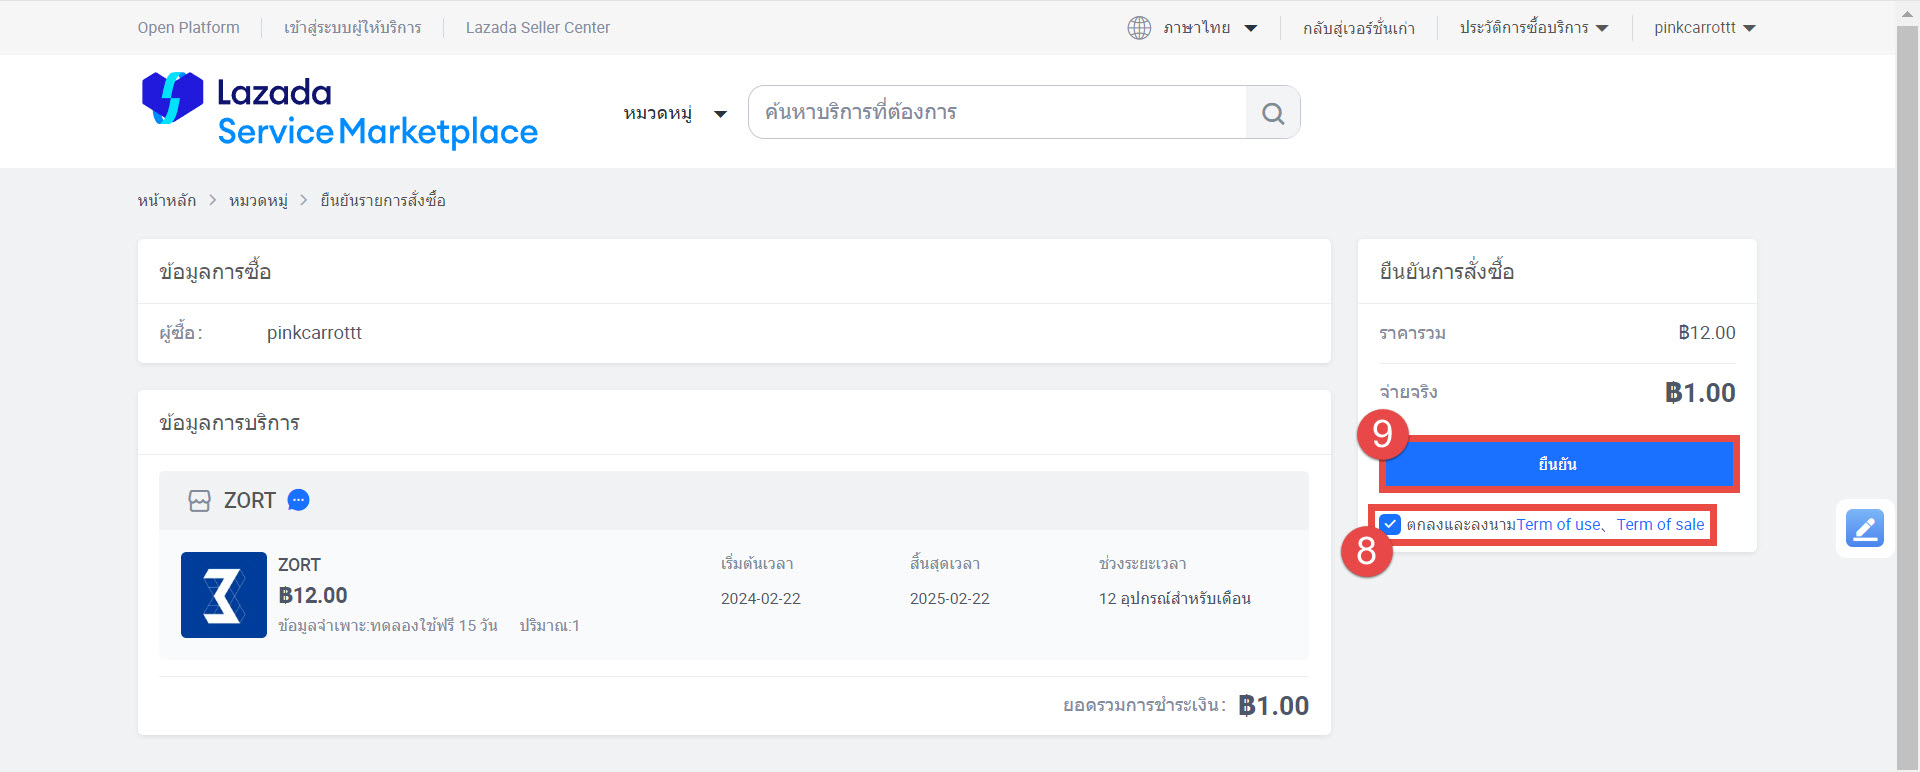This screenshot has width=1920, height=772.
Task: Click the Lazada Service Marketplace logo
Action: (340, 111)
